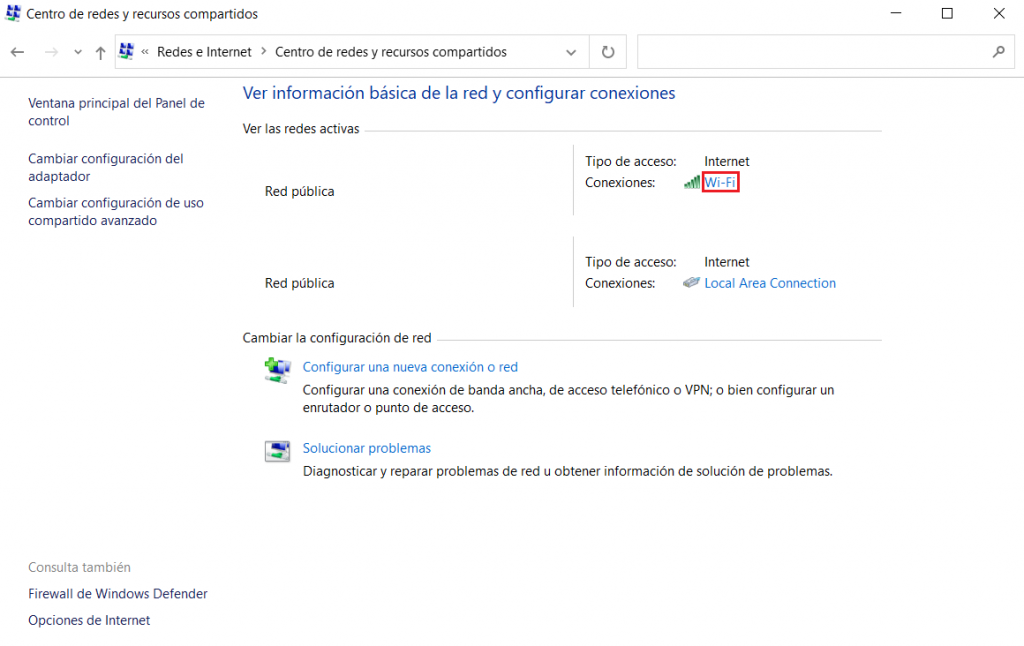Open the Wi-Fi connection link
1024x646 pixels.
click(720, 182)
